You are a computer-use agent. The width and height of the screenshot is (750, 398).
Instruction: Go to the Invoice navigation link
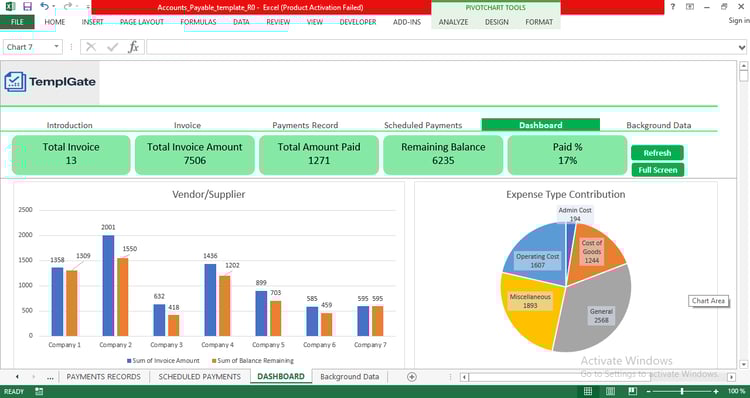[x=187, y=125]
